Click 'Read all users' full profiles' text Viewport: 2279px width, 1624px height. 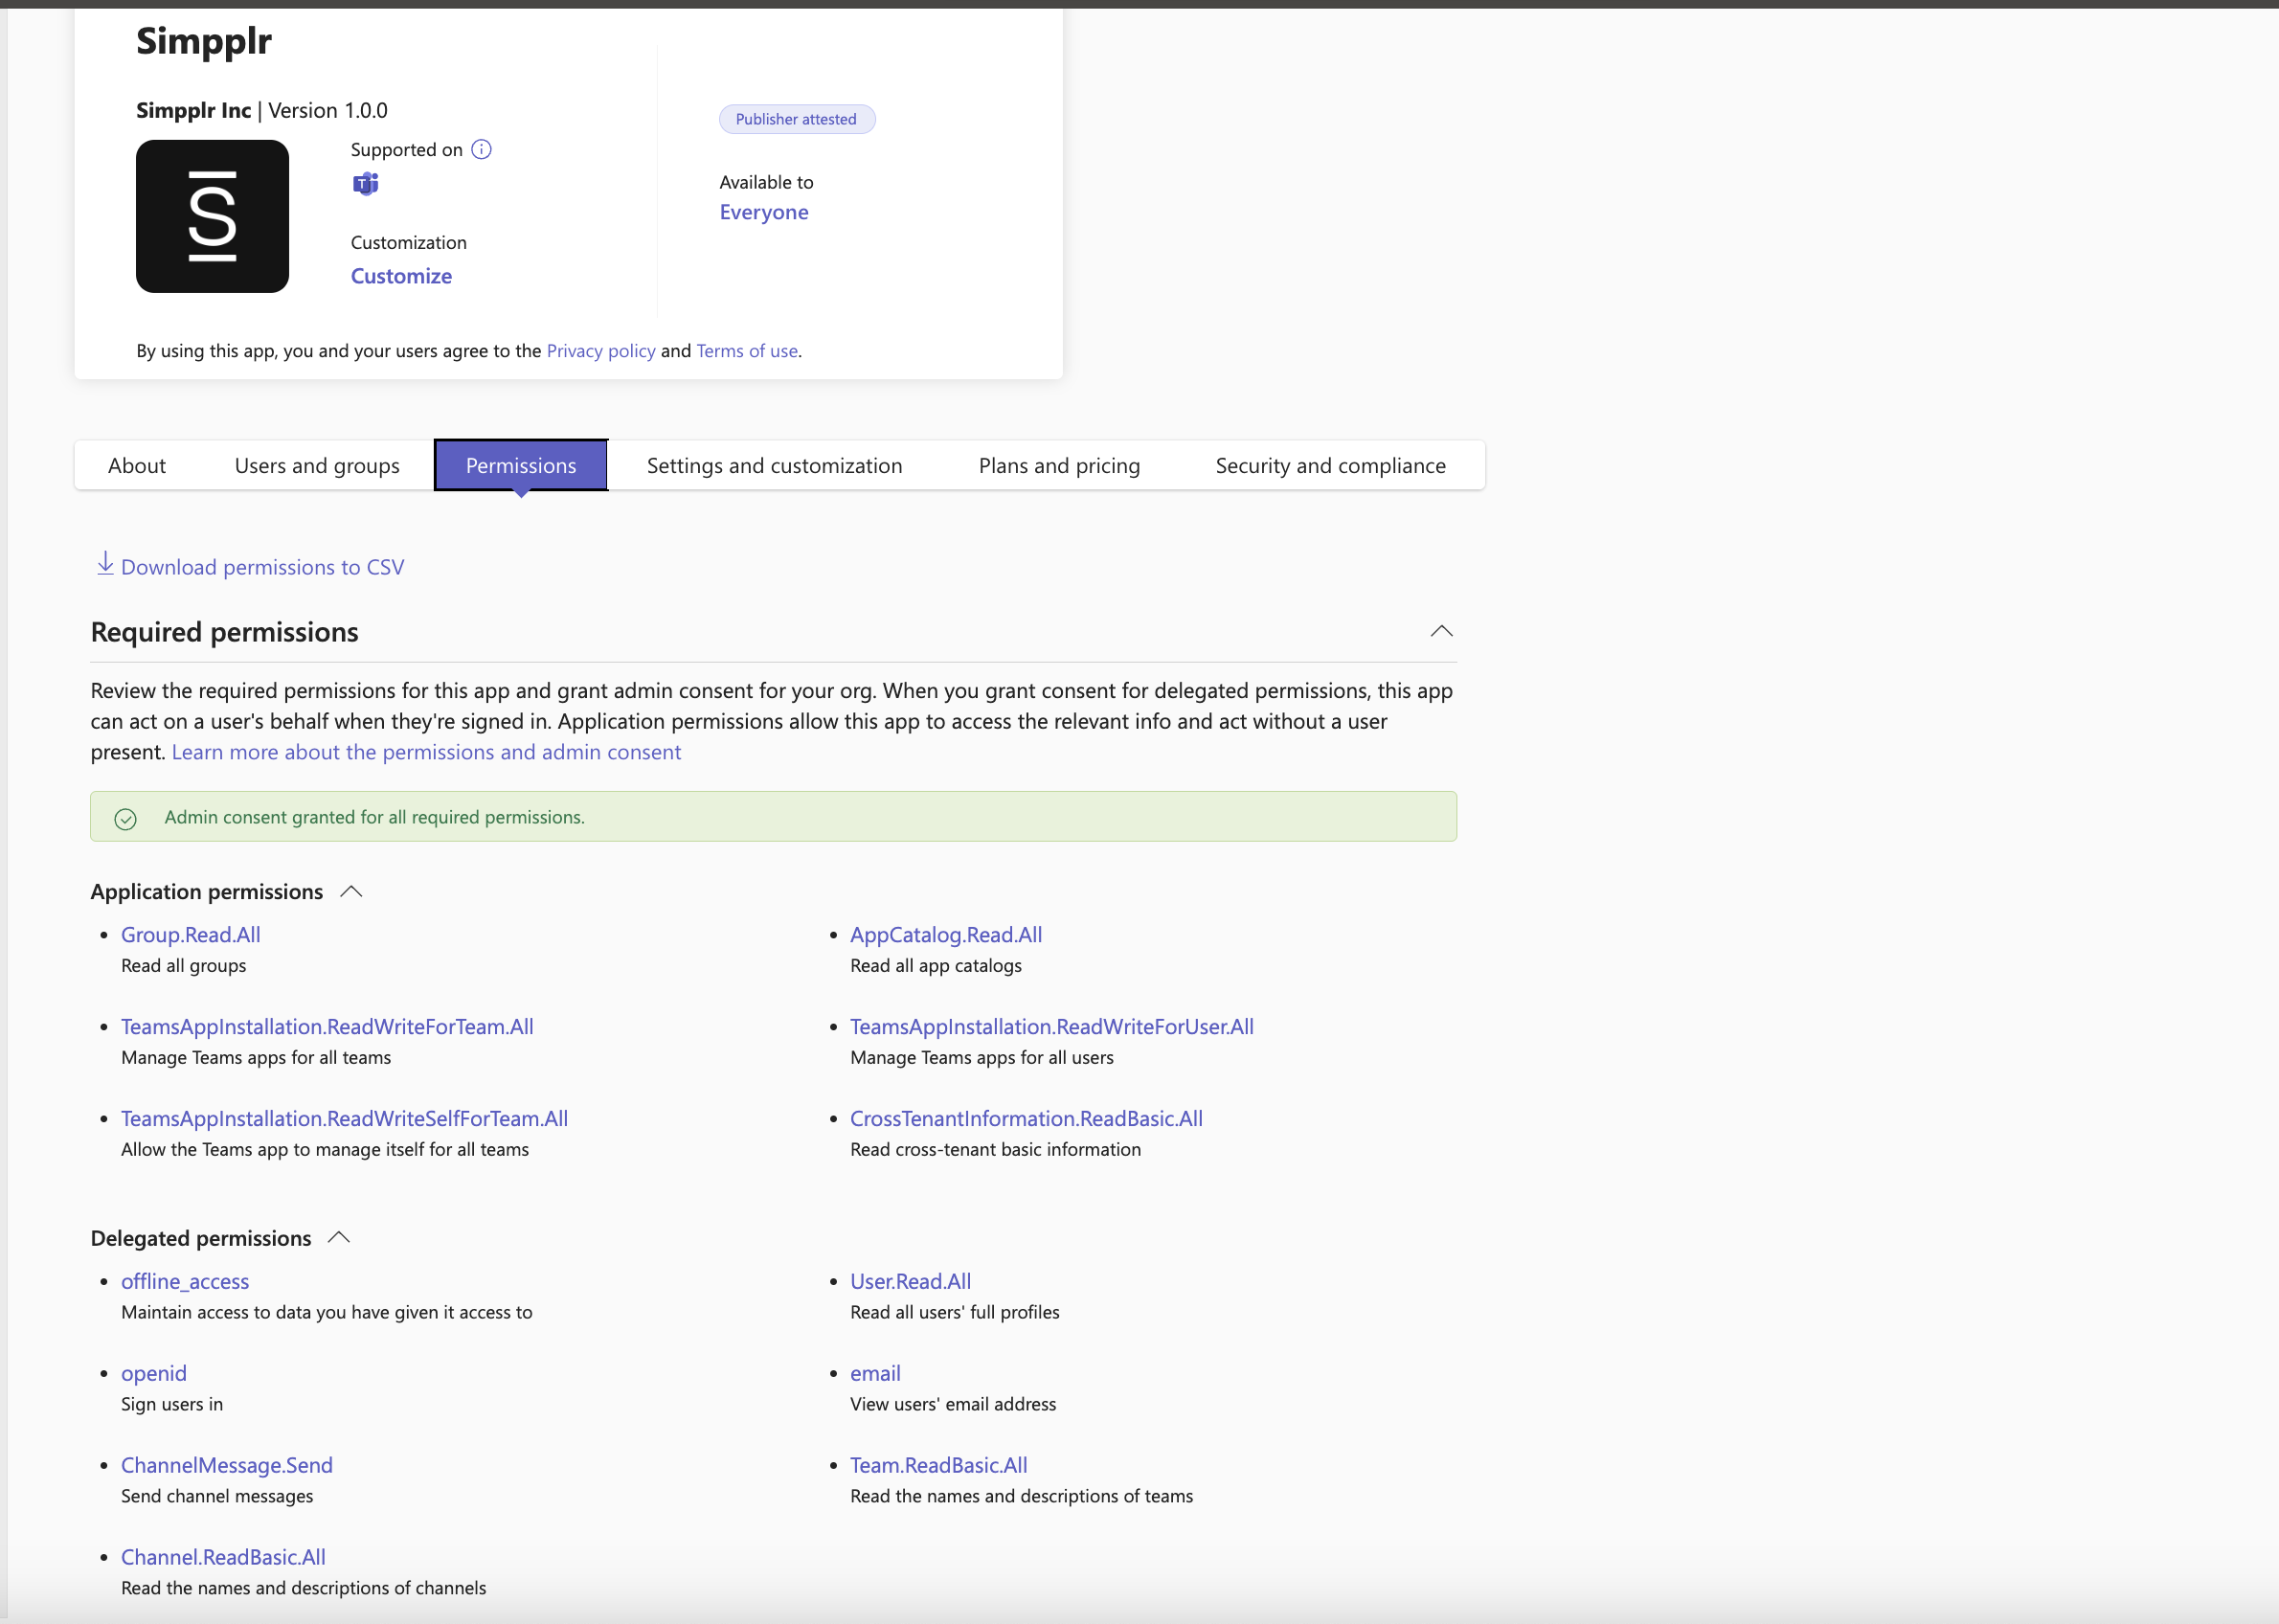955,1312
